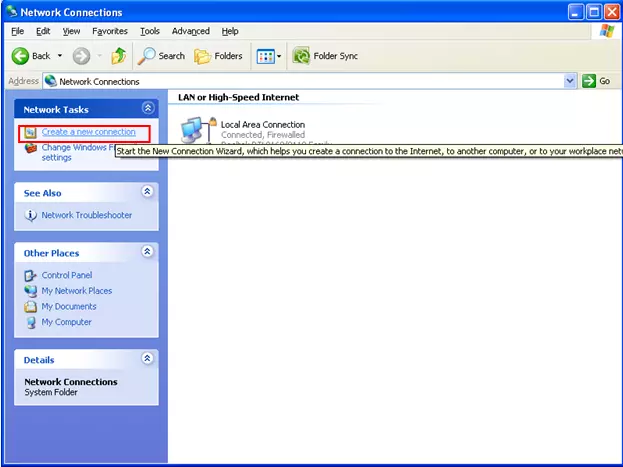Click the Control Panel icon
The width and height of the screenshot is (623, 467).
pyautogui.click(x=31, y=275)
